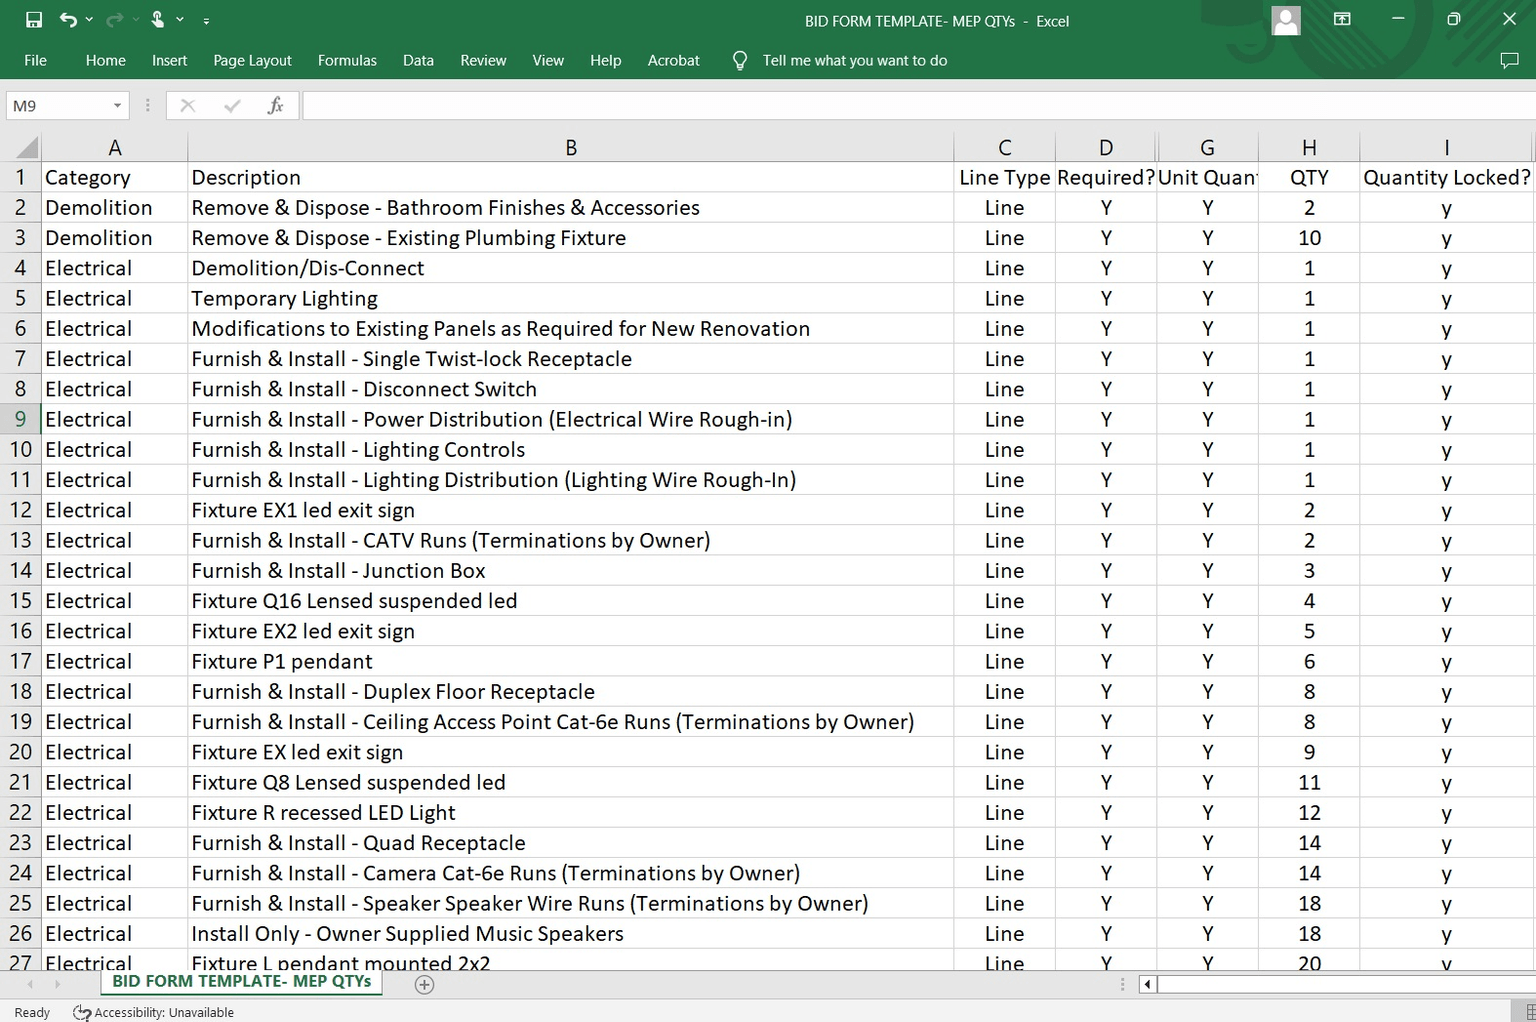The height and width of the screenshot is (1022, 1536).
Task: Toggle Touch/Mouse mode icon
Action: click(158, 20)
